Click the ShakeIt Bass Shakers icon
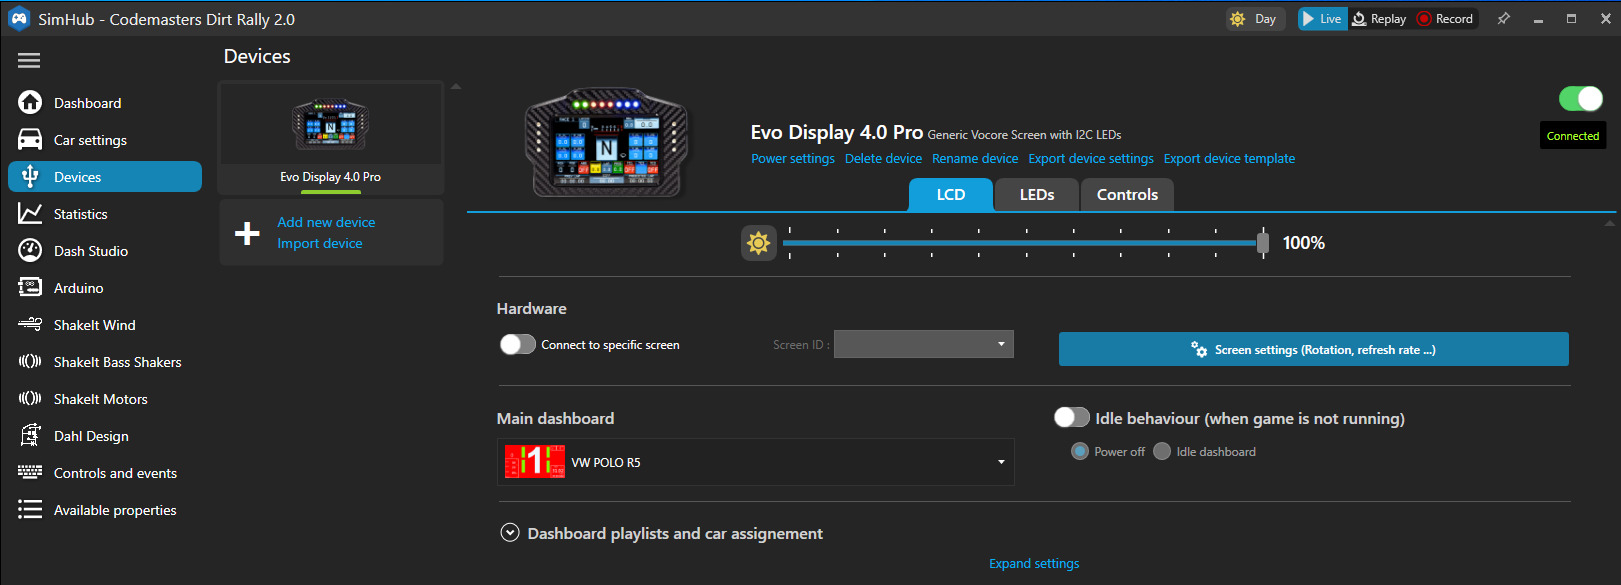This screenshot has height=585, width=1621. [x=30, y=361]
